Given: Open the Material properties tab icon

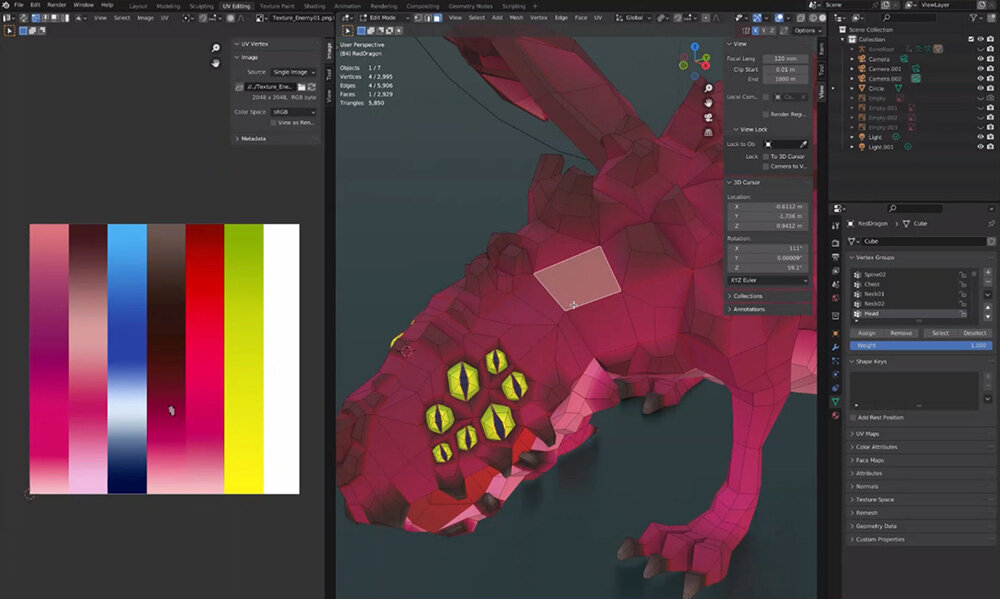Looking at the screenshot, I should point(836,415).
